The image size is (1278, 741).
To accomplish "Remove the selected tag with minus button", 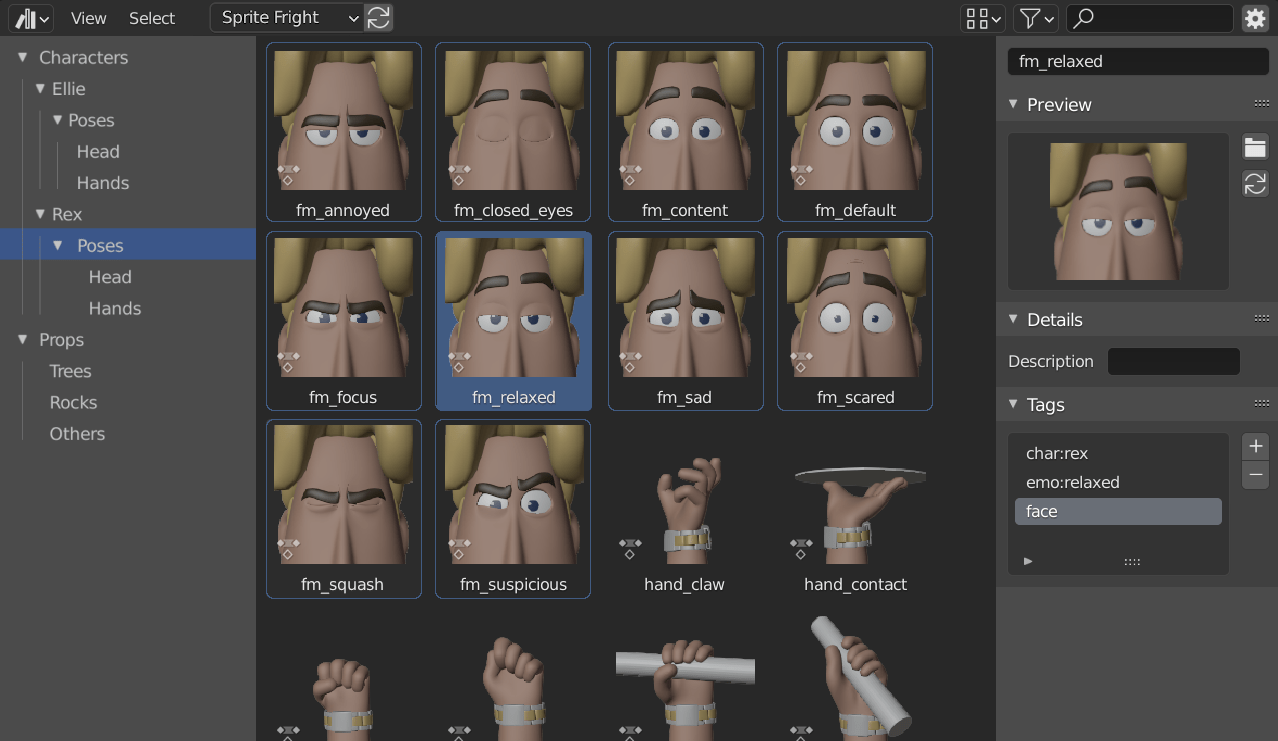I will point(1255,475).
